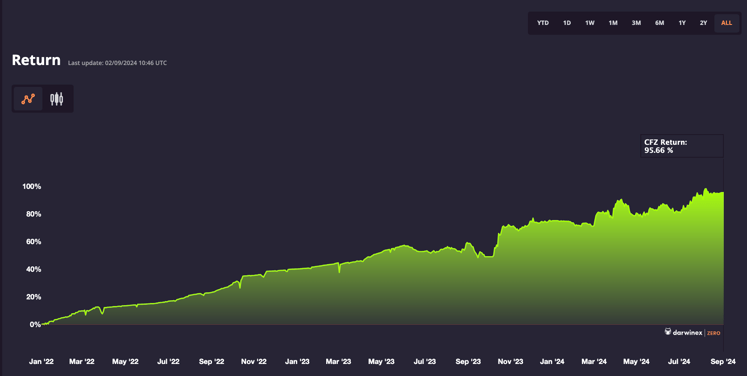The height and width of the screenshot is (376, 747).
Task: Click the Jul '24 x-axis label
Action: (x=679, y=362)
